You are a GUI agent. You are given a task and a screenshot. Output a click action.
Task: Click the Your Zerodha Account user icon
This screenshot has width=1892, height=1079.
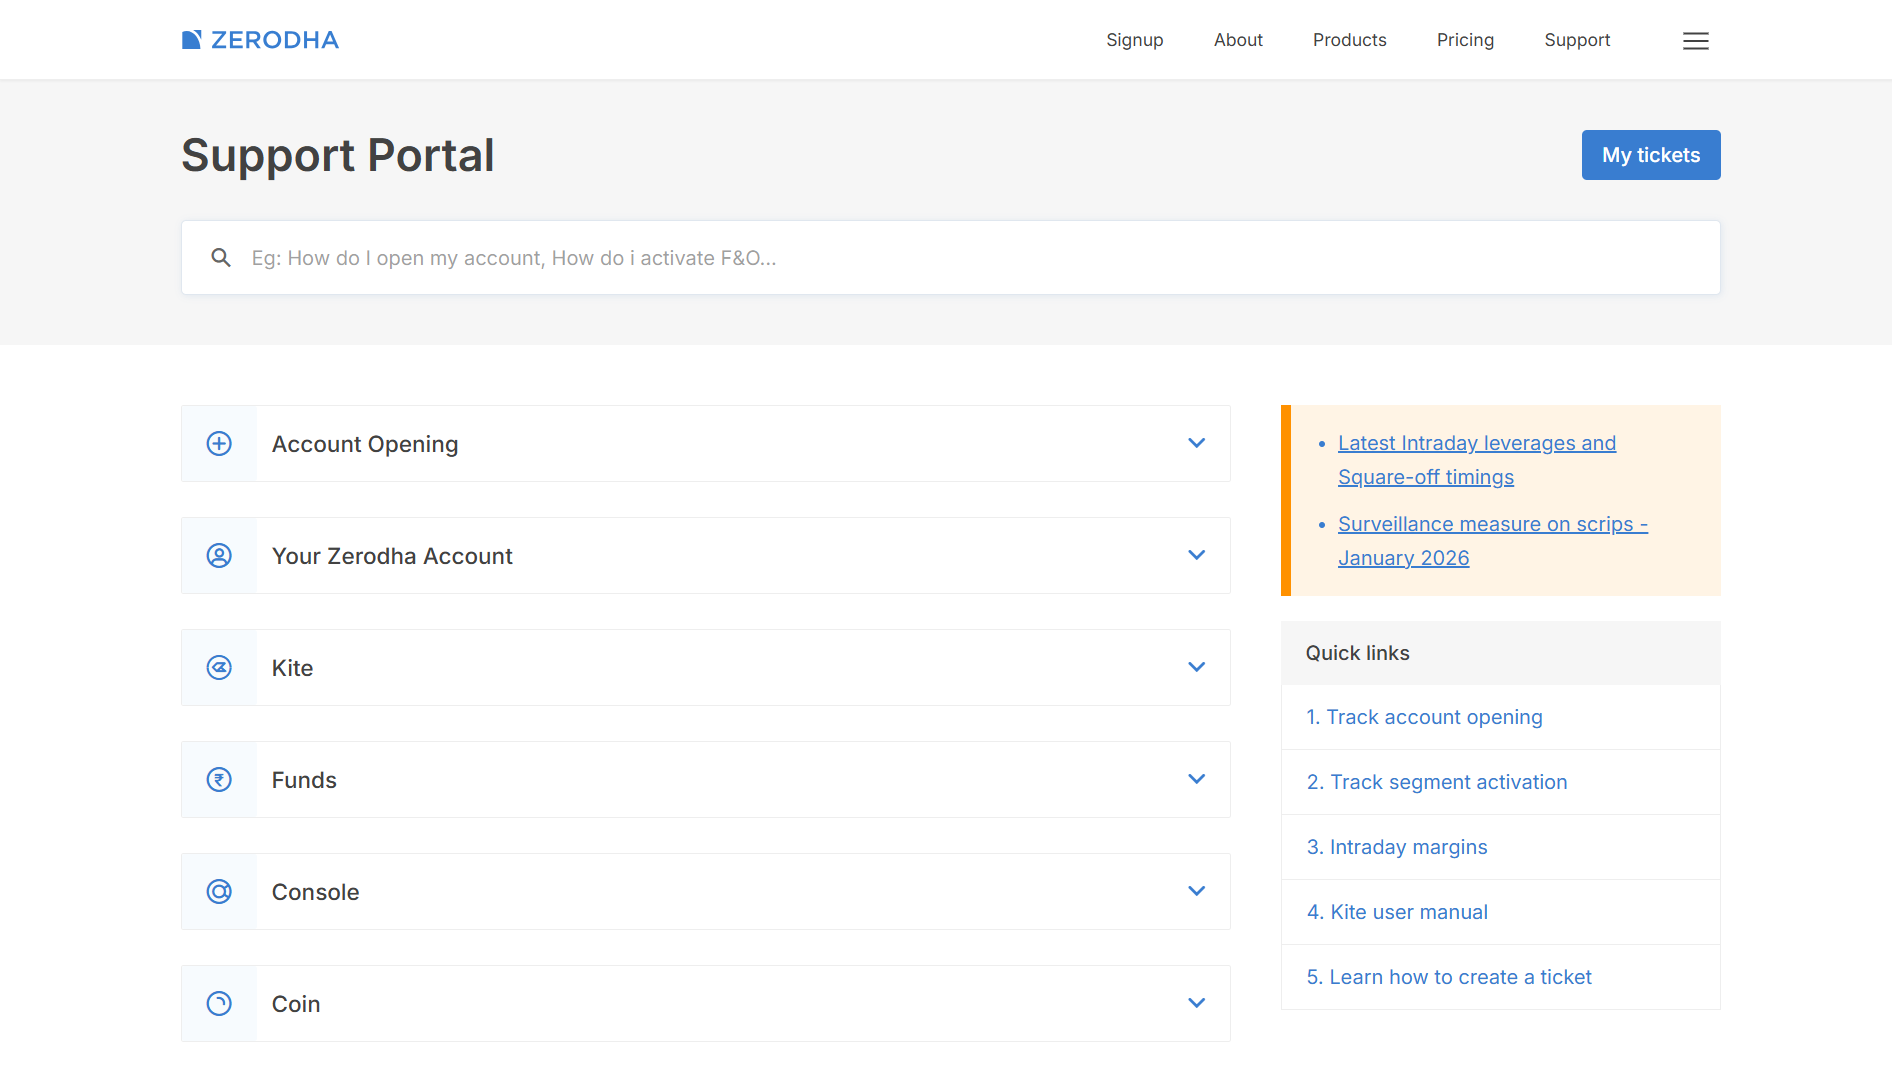pos(219,555)
